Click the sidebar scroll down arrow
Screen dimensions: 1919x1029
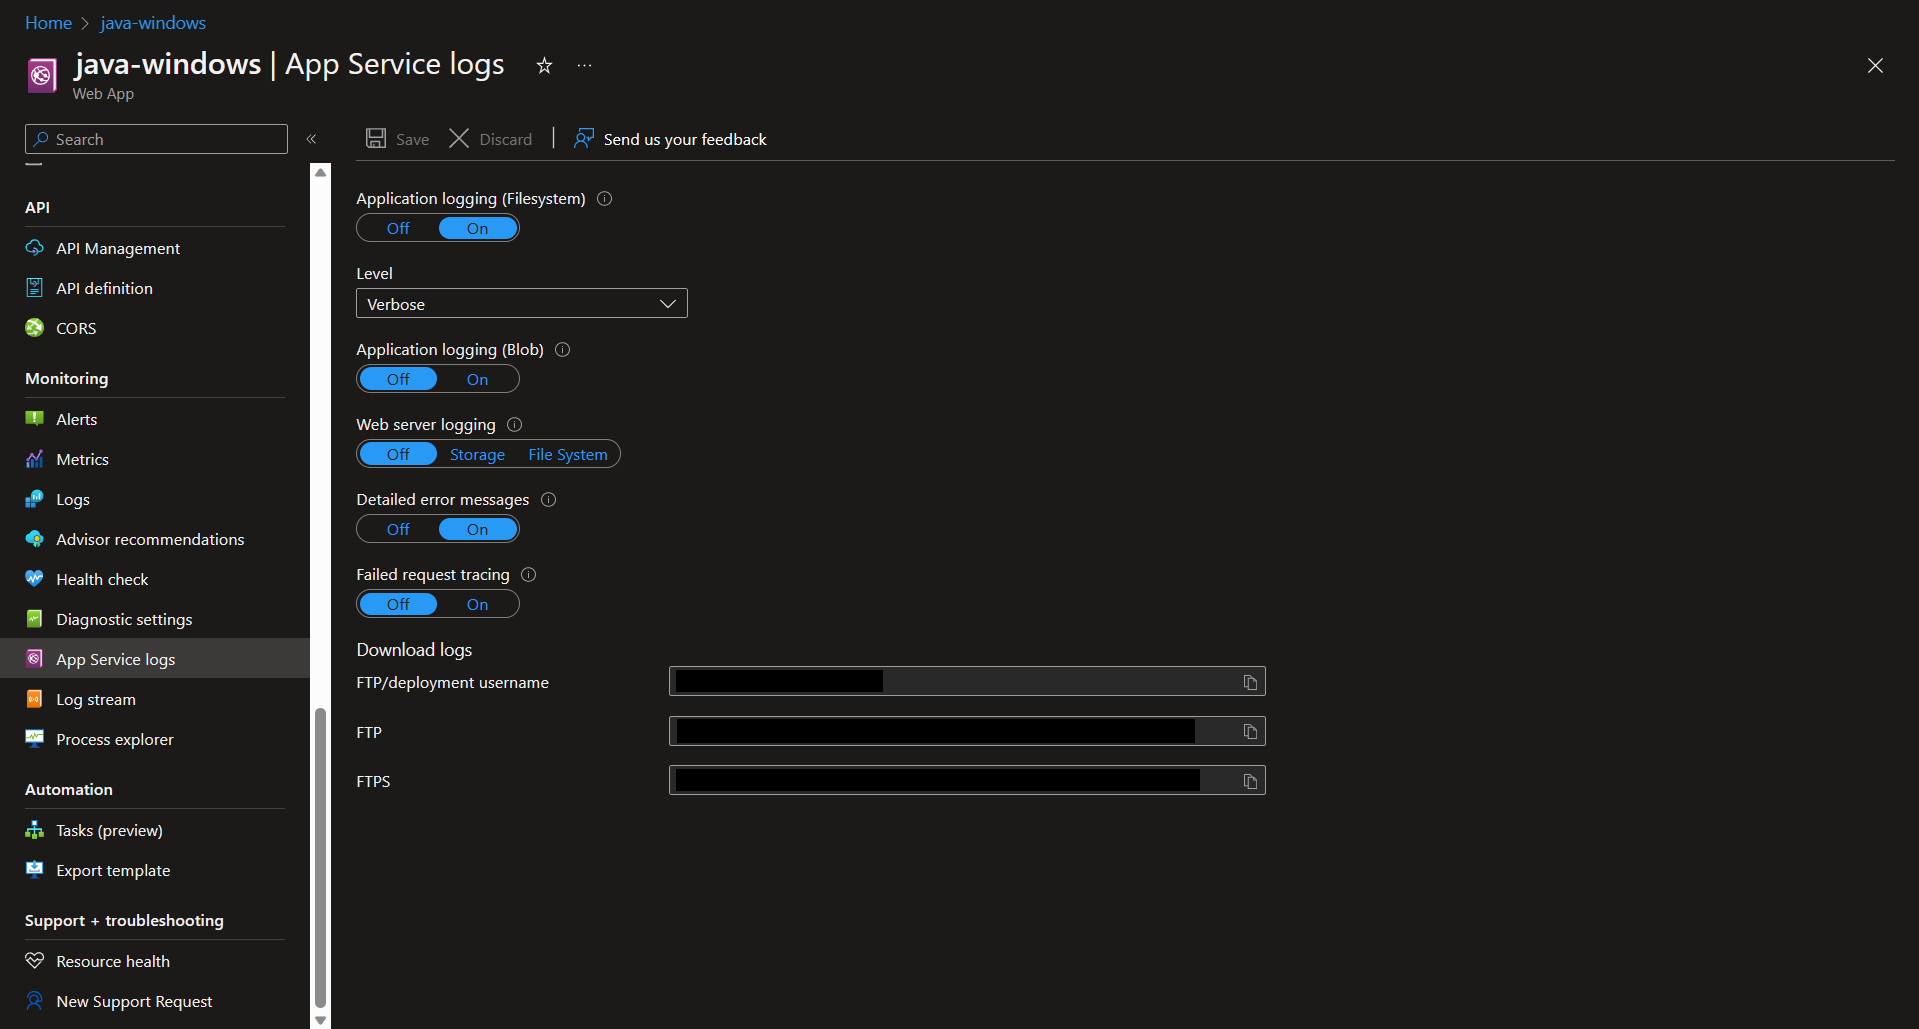tap(320, 1020)
